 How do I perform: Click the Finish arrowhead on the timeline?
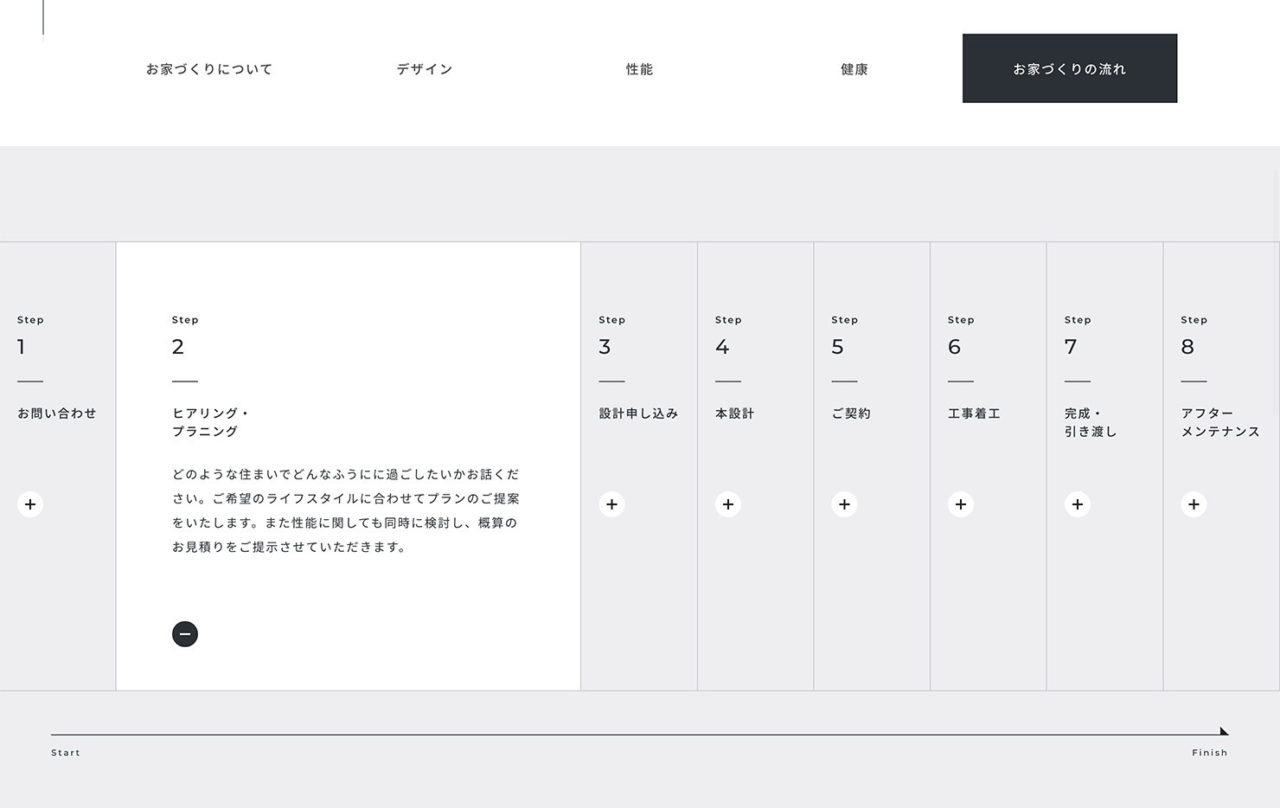click(1224, 732)
